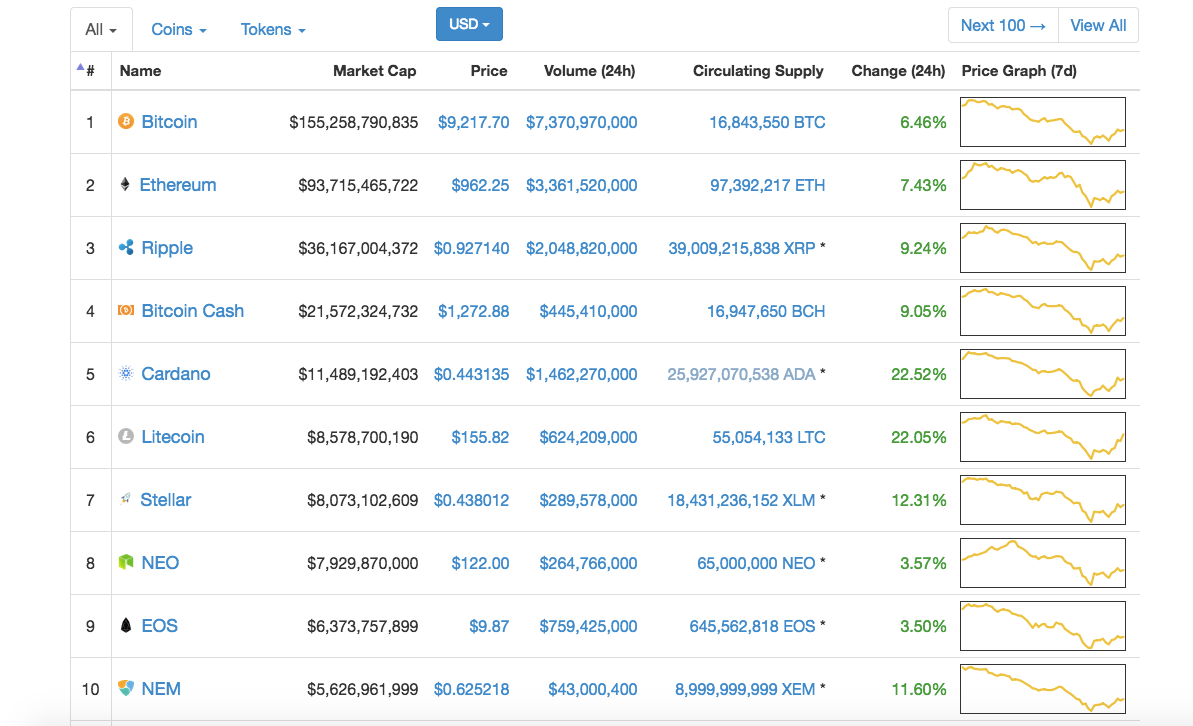Click Price Graph (7d) column header
This screenshot has width=1193, height=726.
click(1019, 71)
